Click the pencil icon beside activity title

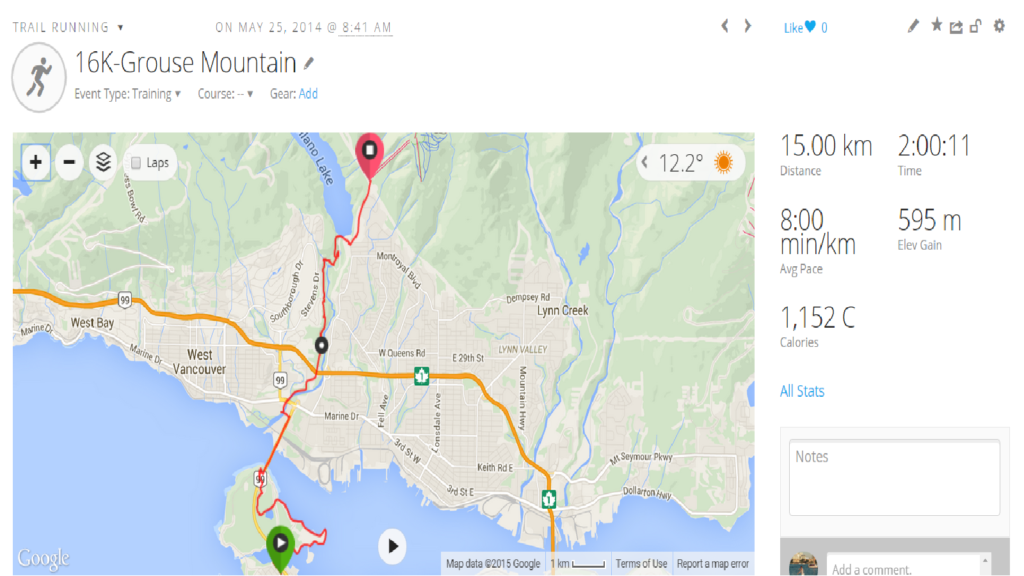[x=309, y=63]
